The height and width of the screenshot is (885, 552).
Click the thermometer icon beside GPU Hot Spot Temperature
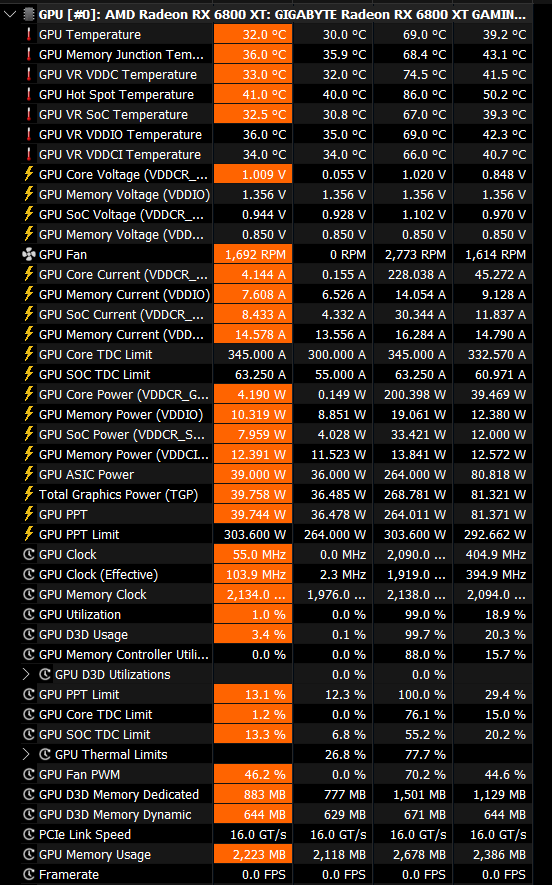(29, 94)
